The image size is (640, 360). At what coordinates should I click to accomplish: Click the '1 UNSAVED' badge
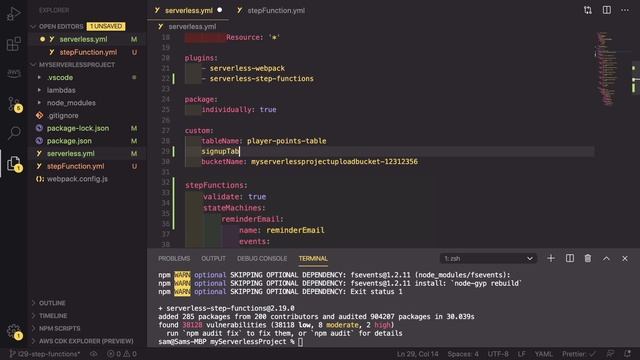point(106,27)
